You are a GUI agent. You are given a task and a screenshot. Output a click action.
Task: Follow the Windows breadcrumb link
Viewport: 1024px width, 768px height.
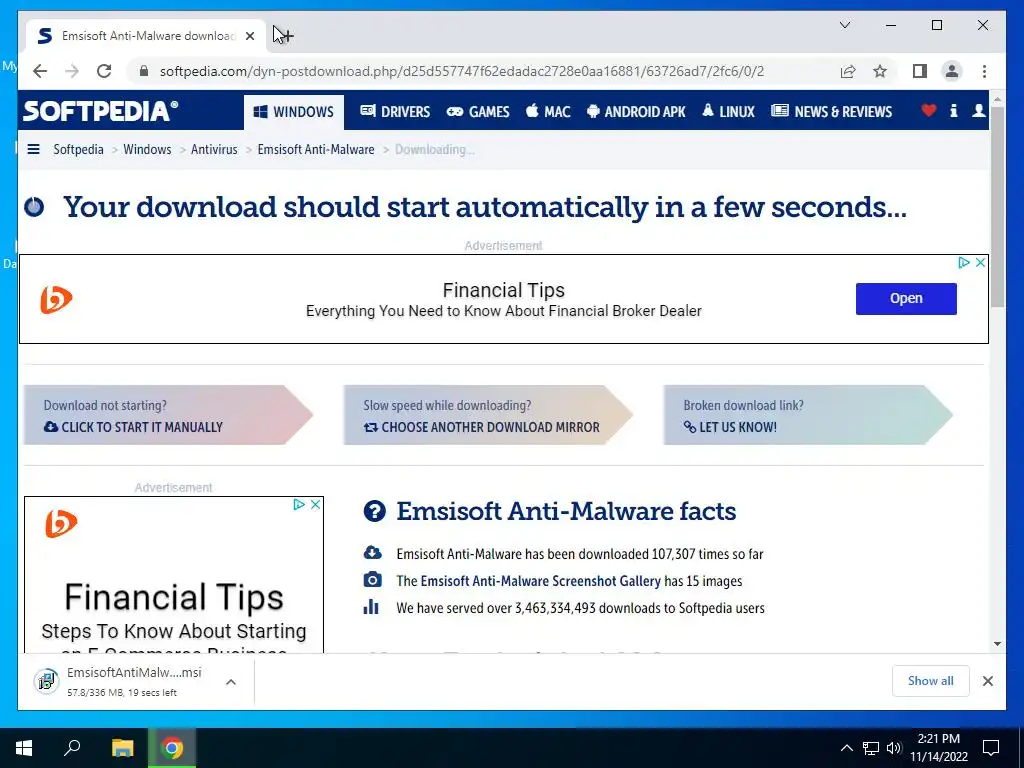point(147,150)
